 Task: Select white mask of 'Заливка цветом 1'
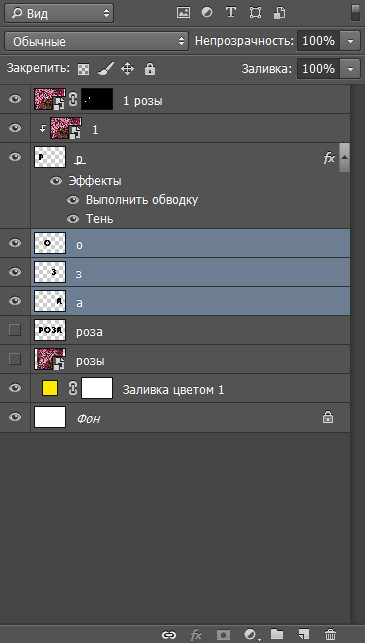tap(97, 388)
